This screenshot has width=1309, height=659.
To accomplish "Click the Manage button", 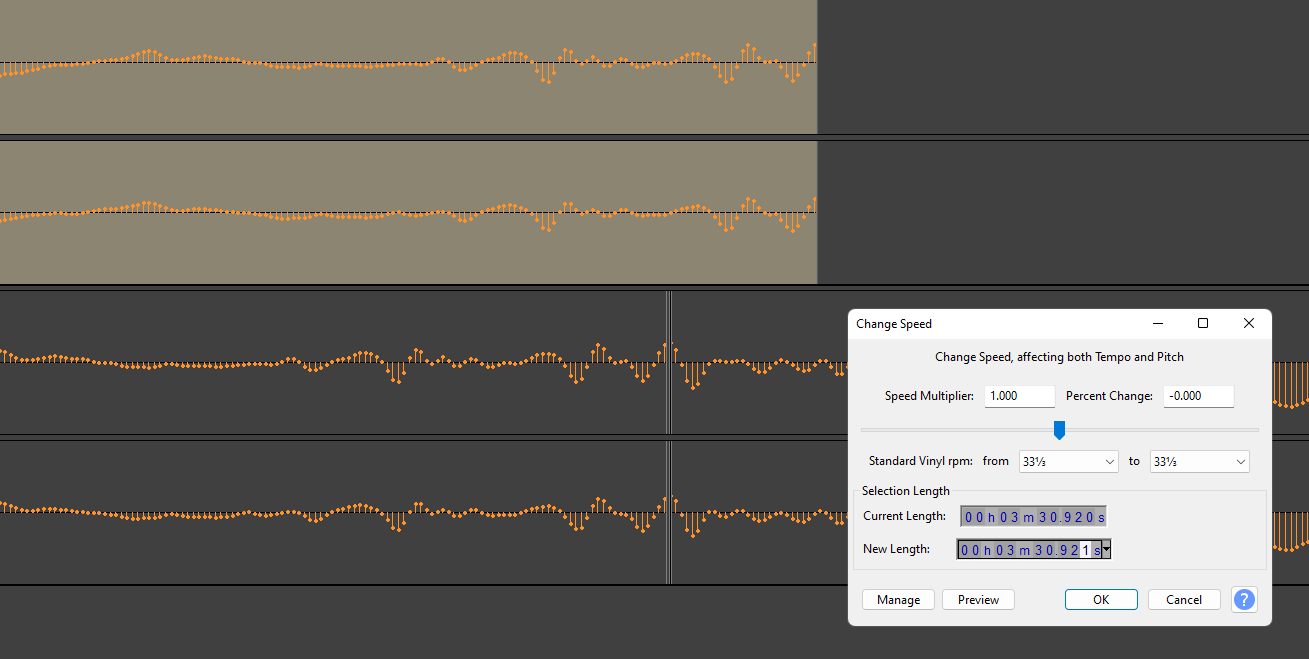I will (x=898, y=600).
